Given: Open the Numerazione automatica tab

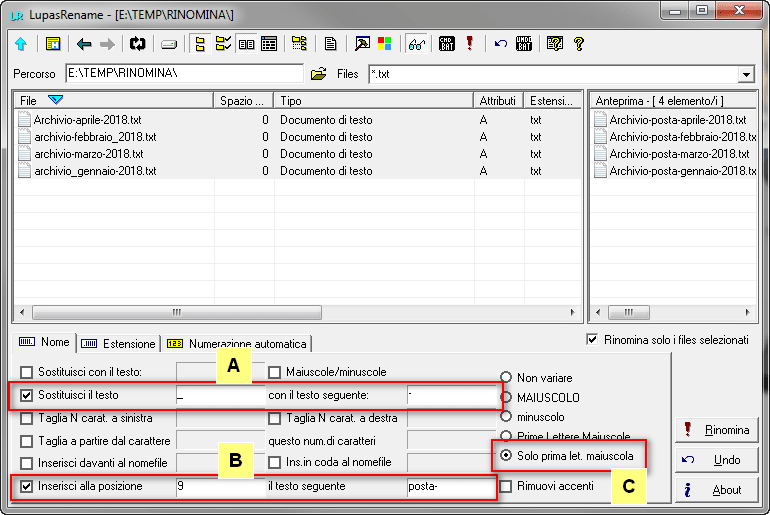Looking at the screenshot, I should coord(237,344).
